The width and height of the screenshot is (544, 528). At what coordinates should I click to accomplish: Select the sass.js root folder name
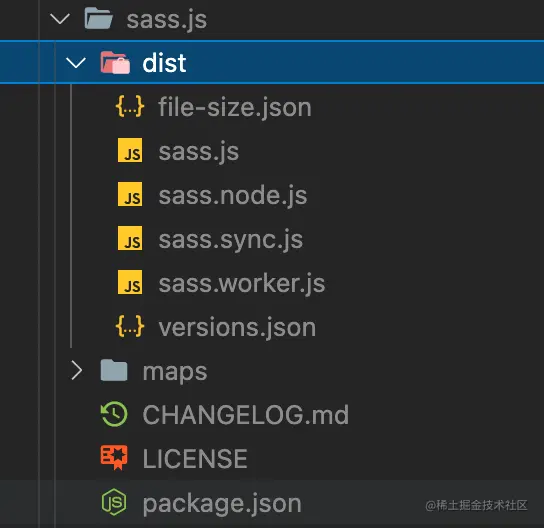[x=167, y=20]
